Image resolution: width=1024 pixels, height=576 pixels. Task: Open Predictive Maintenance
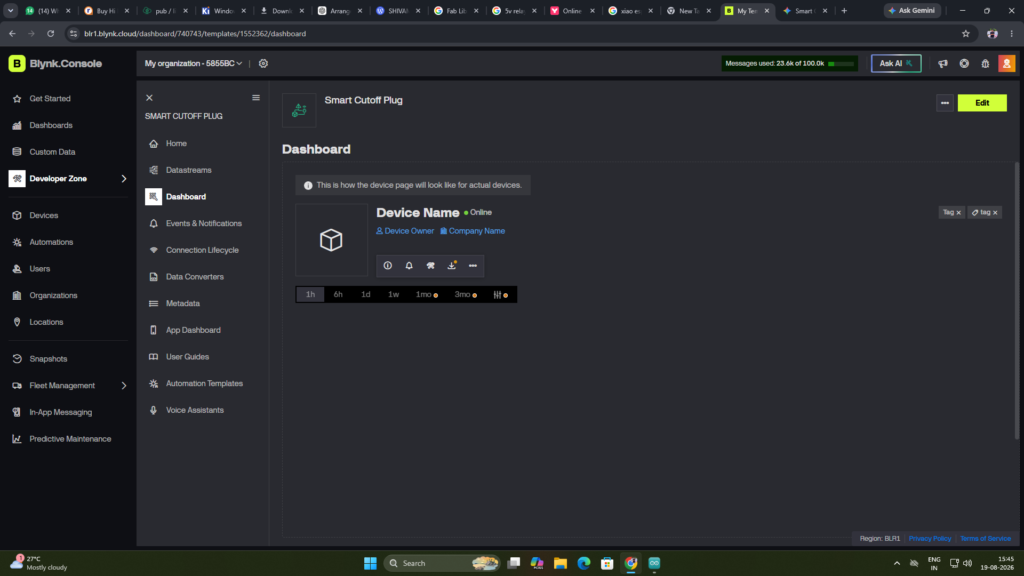tap(70, 440)
